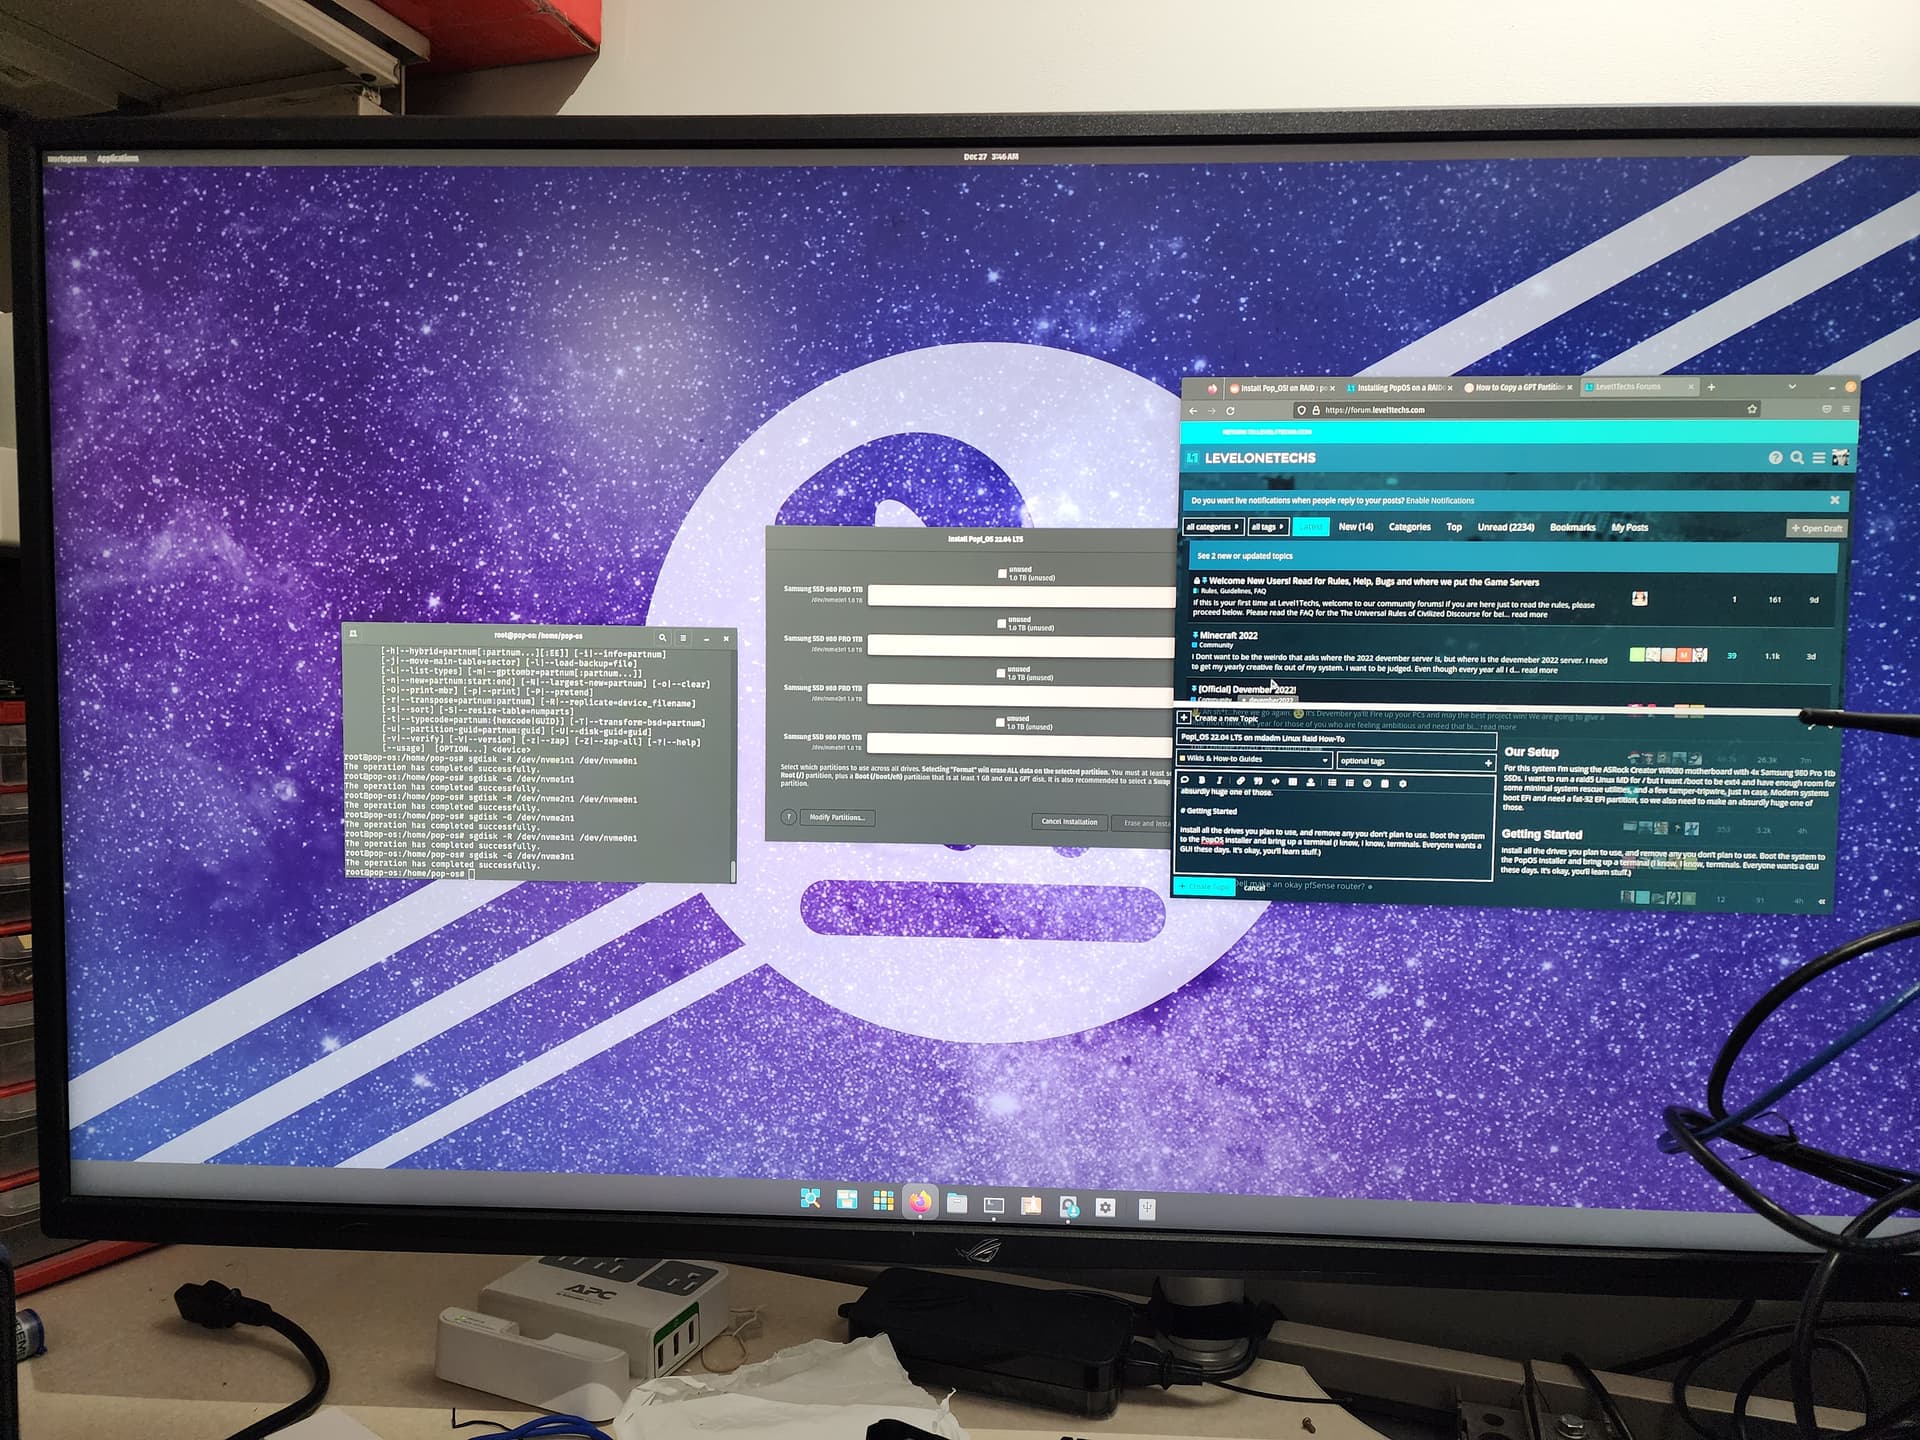Click the terminal search icon
This screenshot has height=1440, width=1920.
(662, 637)
